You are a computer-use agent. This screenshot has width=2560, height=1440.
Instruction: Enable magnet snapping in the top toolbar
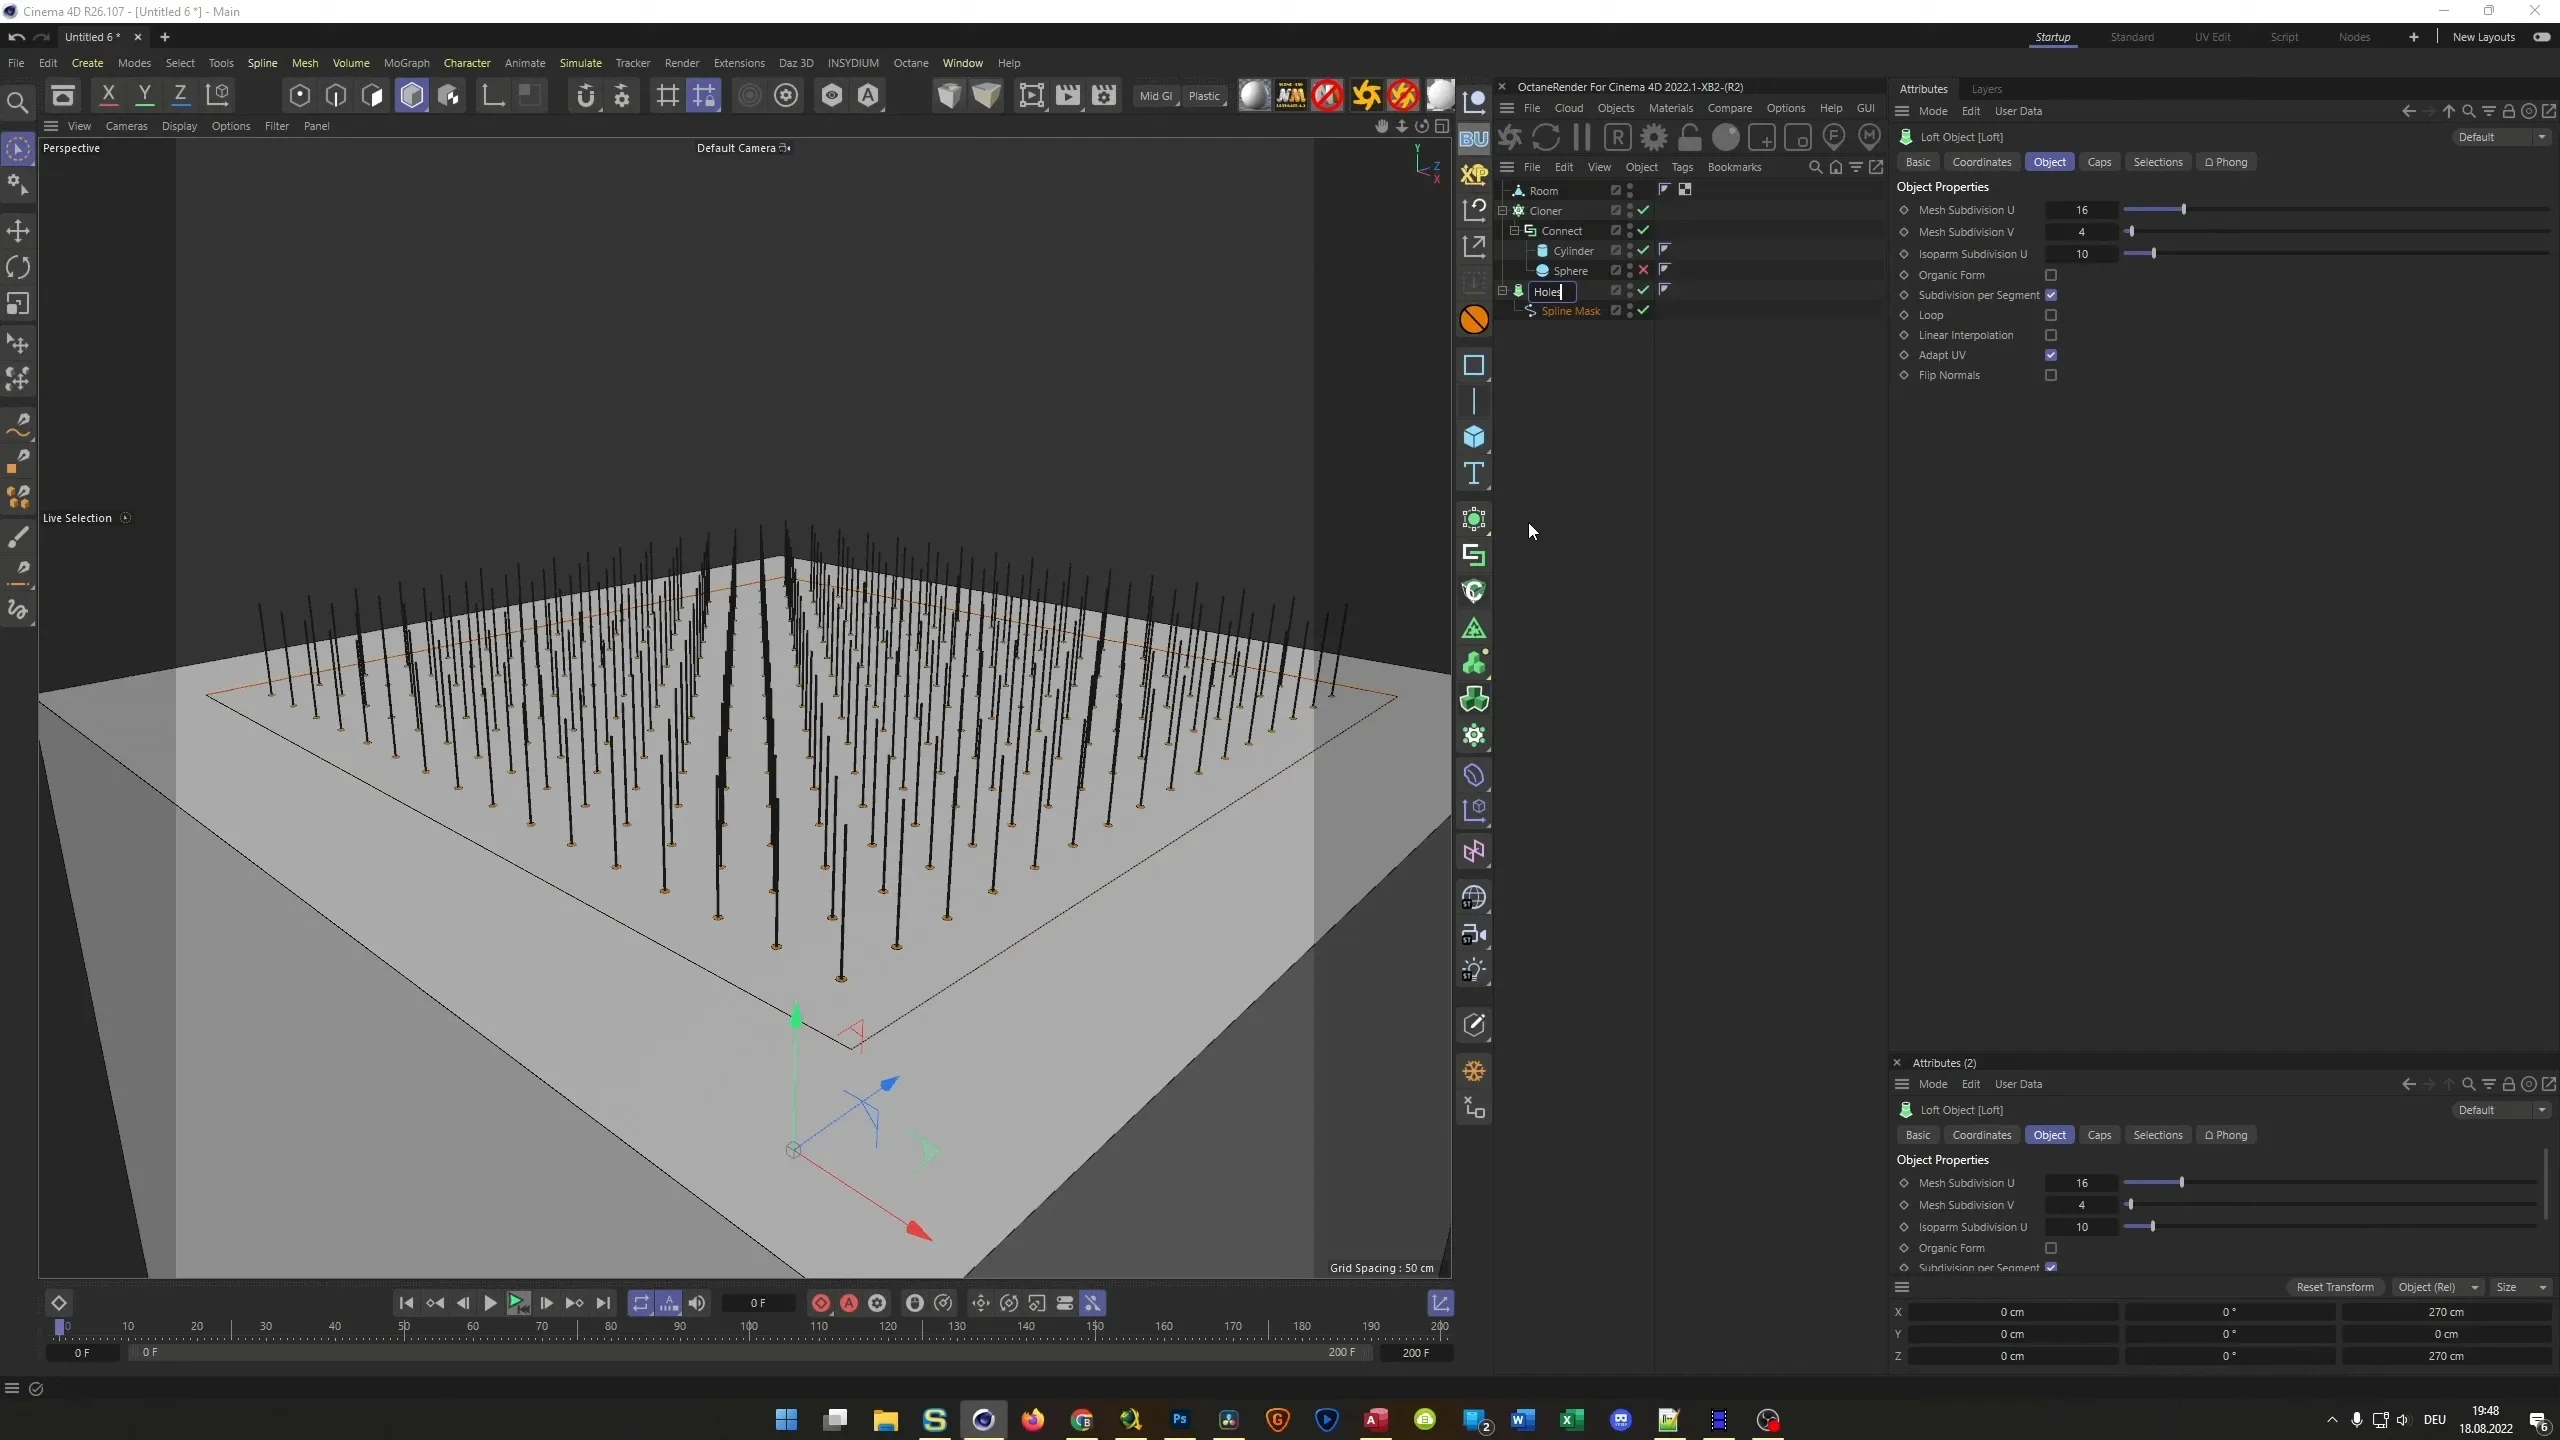pyautogui.click(x=586, y=95)
